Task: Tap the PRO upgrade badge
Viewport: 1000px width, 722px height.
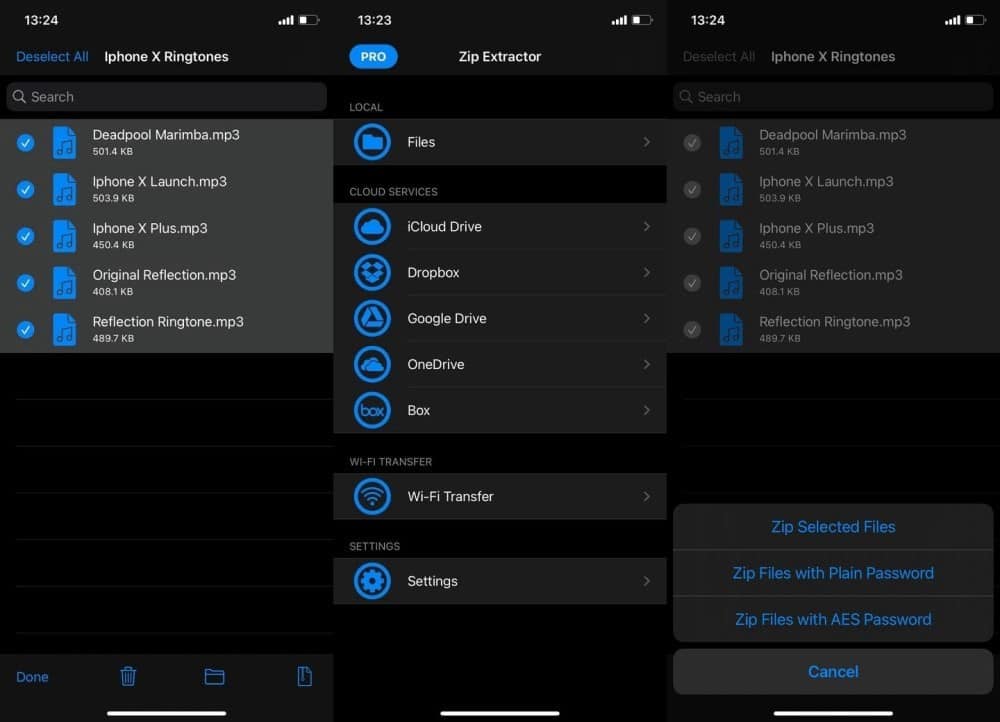Action: point(373,57)
